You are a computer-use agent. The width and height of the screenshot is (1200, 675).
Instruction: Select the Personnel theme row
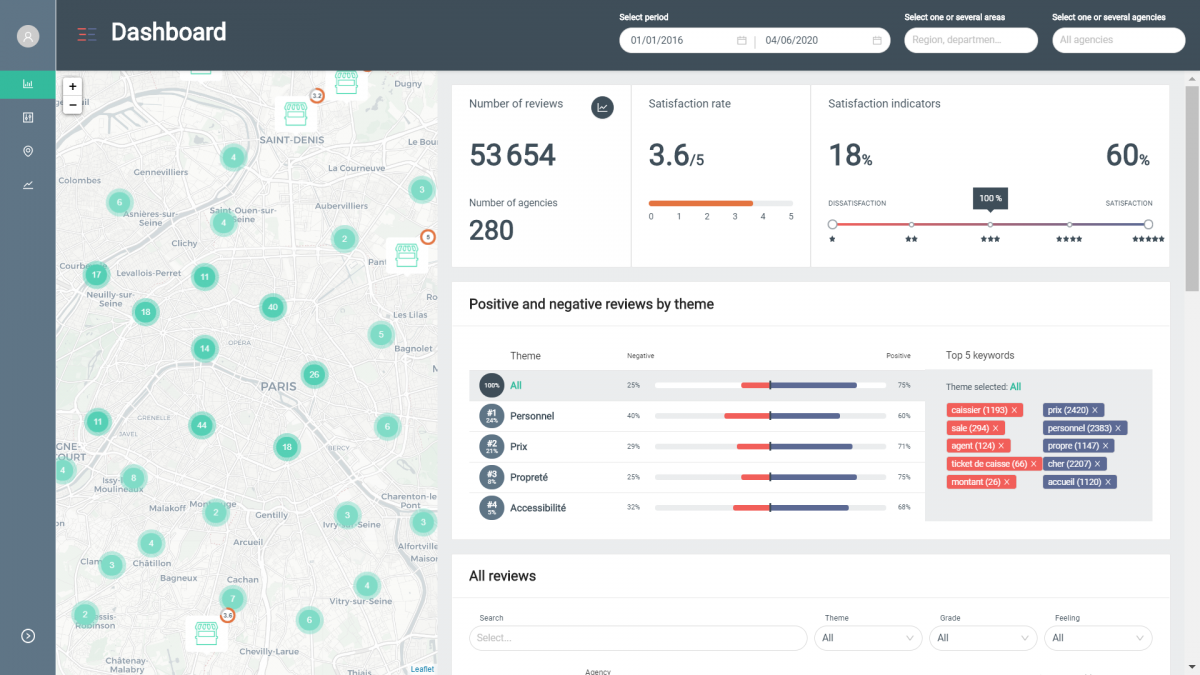[x=532, y=416]
